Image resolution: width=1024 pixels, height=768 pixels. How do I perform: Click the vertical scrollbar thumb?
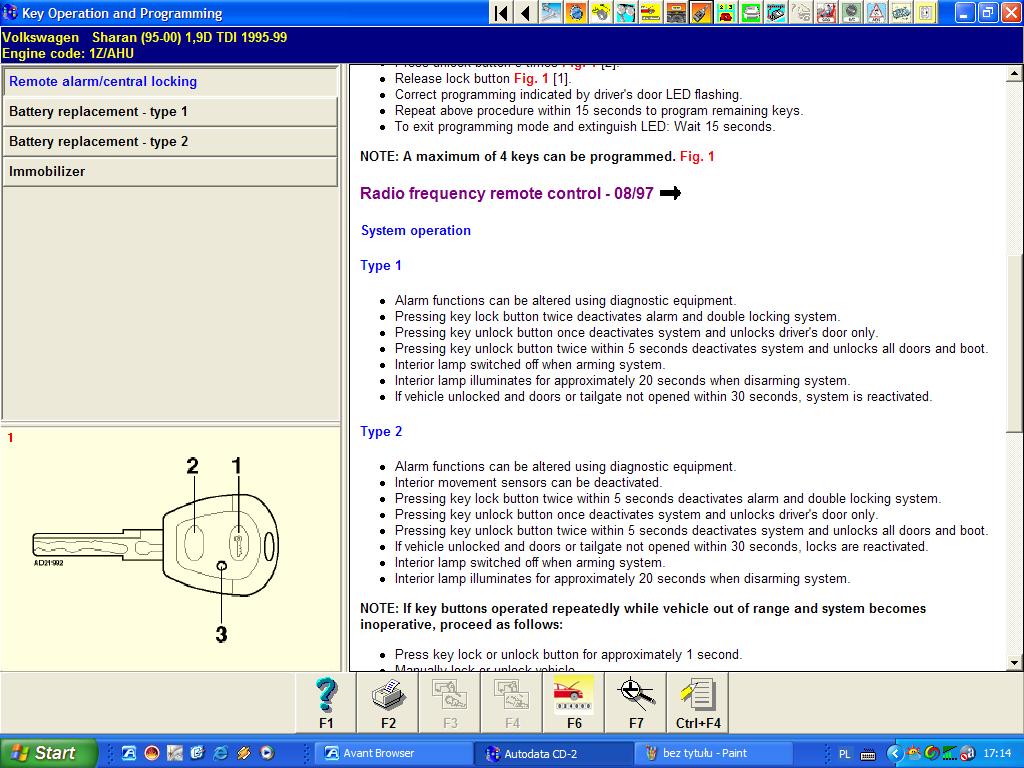[x=1014, y=343]
